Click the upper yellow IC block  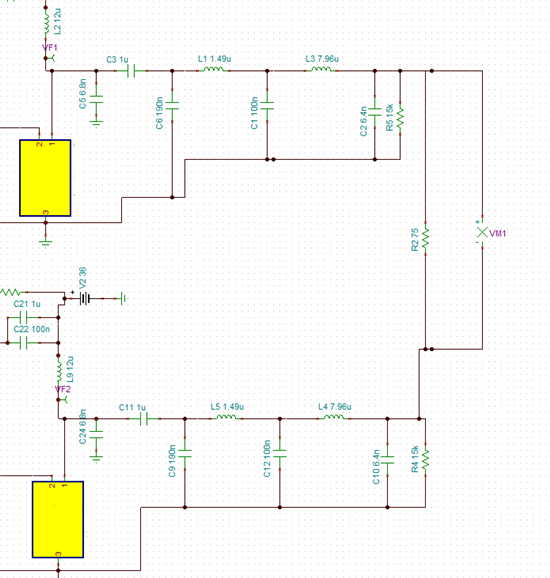(45, 178)
